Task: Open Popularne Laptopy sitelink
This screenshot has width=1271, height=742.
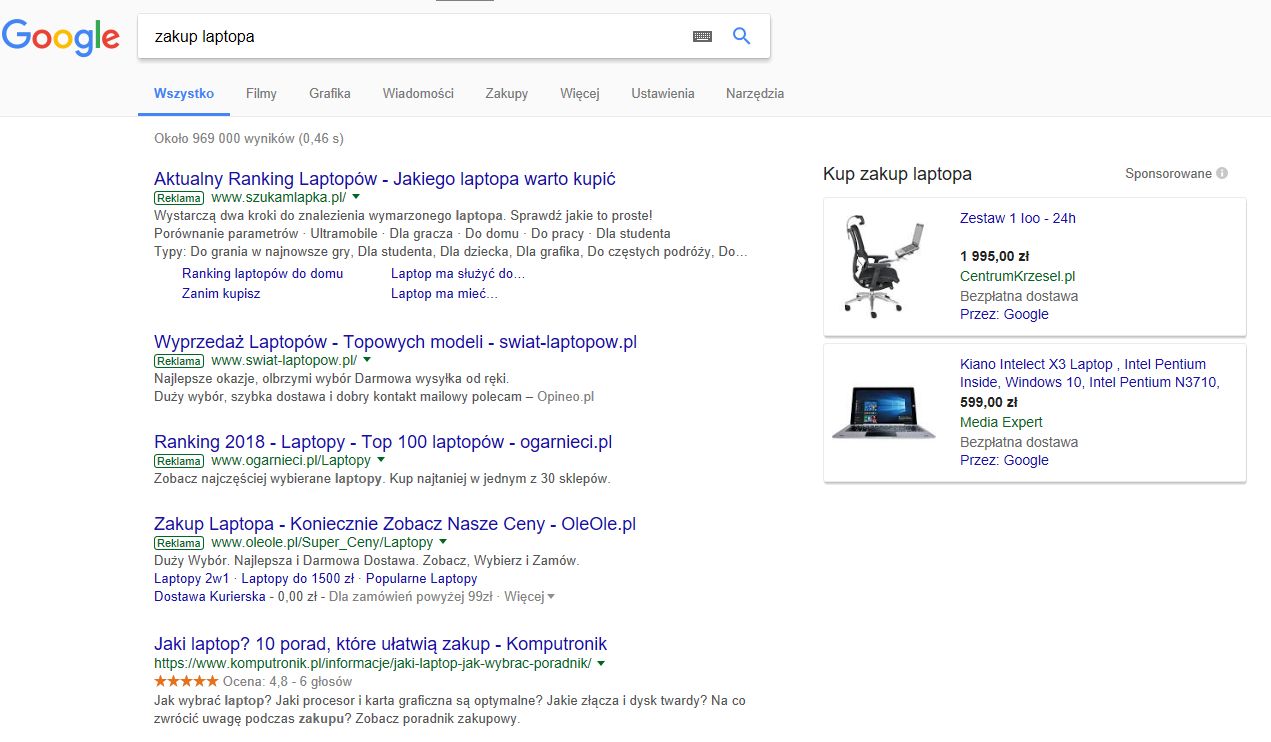Action: coord(422,578)
